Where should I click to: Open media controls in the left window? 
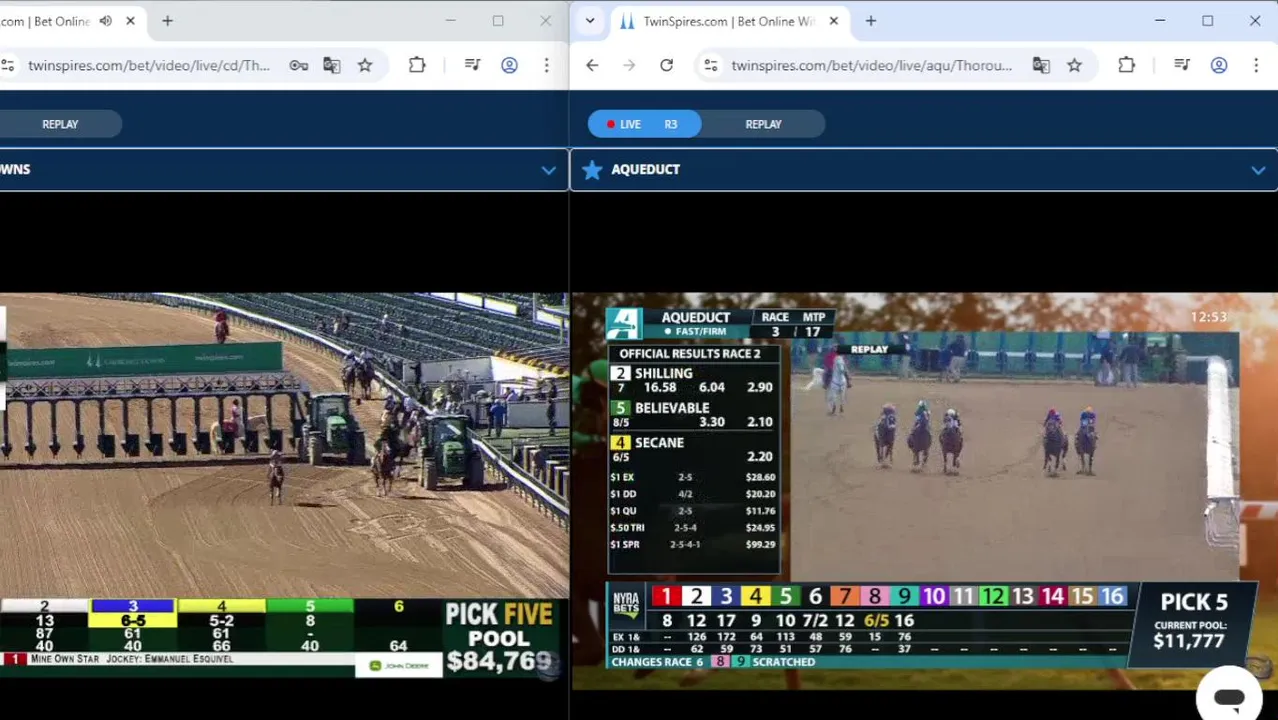473,65
